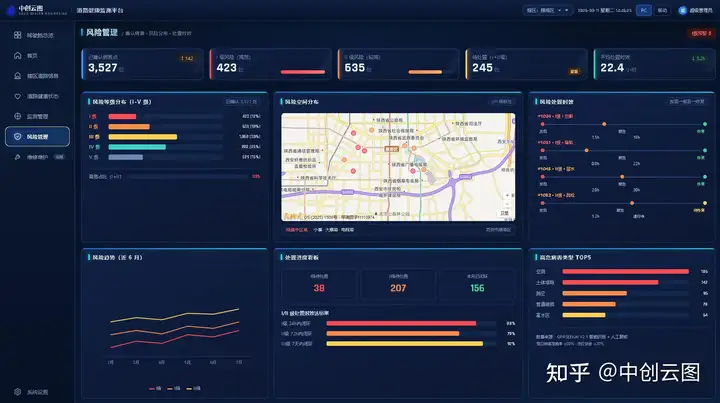Screen dimensions: 720x403
Task: Click the 中创云图 logo icon in the header
Action: coord(11,10)
